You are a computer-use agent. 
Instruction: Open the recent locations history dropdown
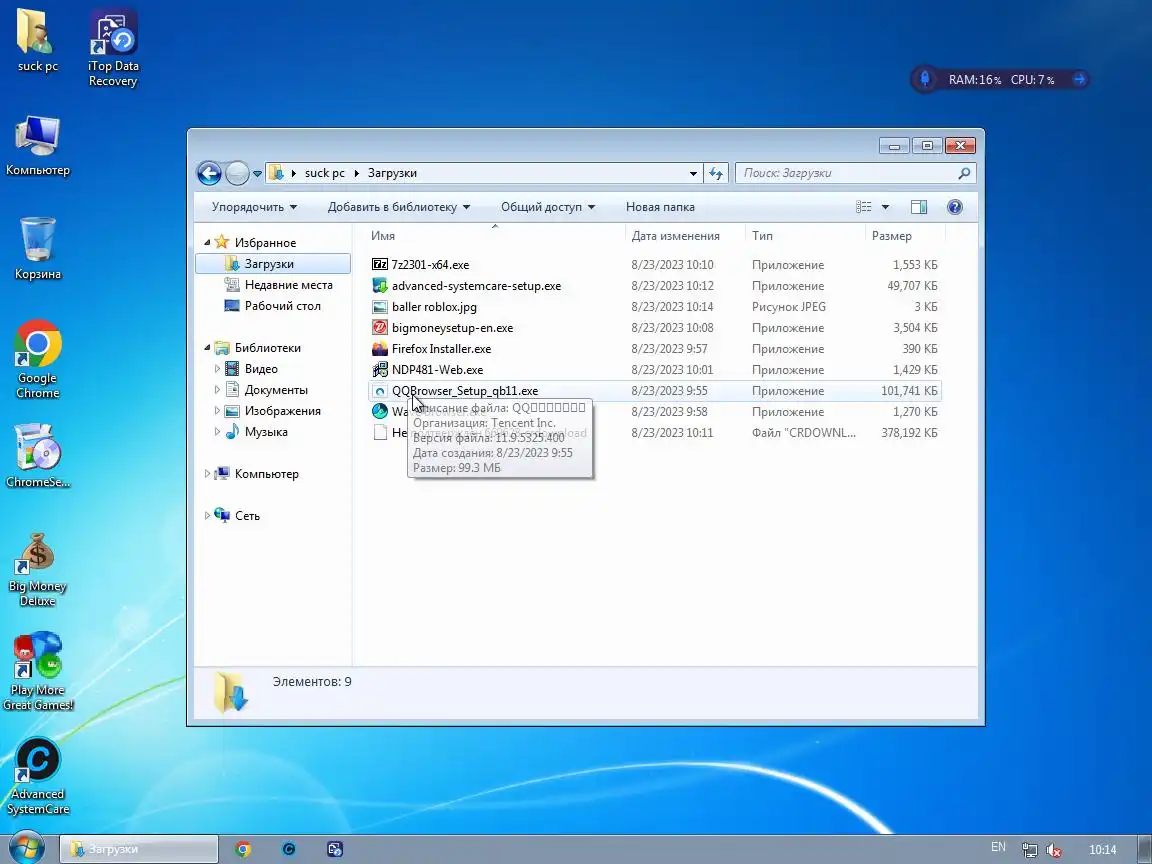257,174
